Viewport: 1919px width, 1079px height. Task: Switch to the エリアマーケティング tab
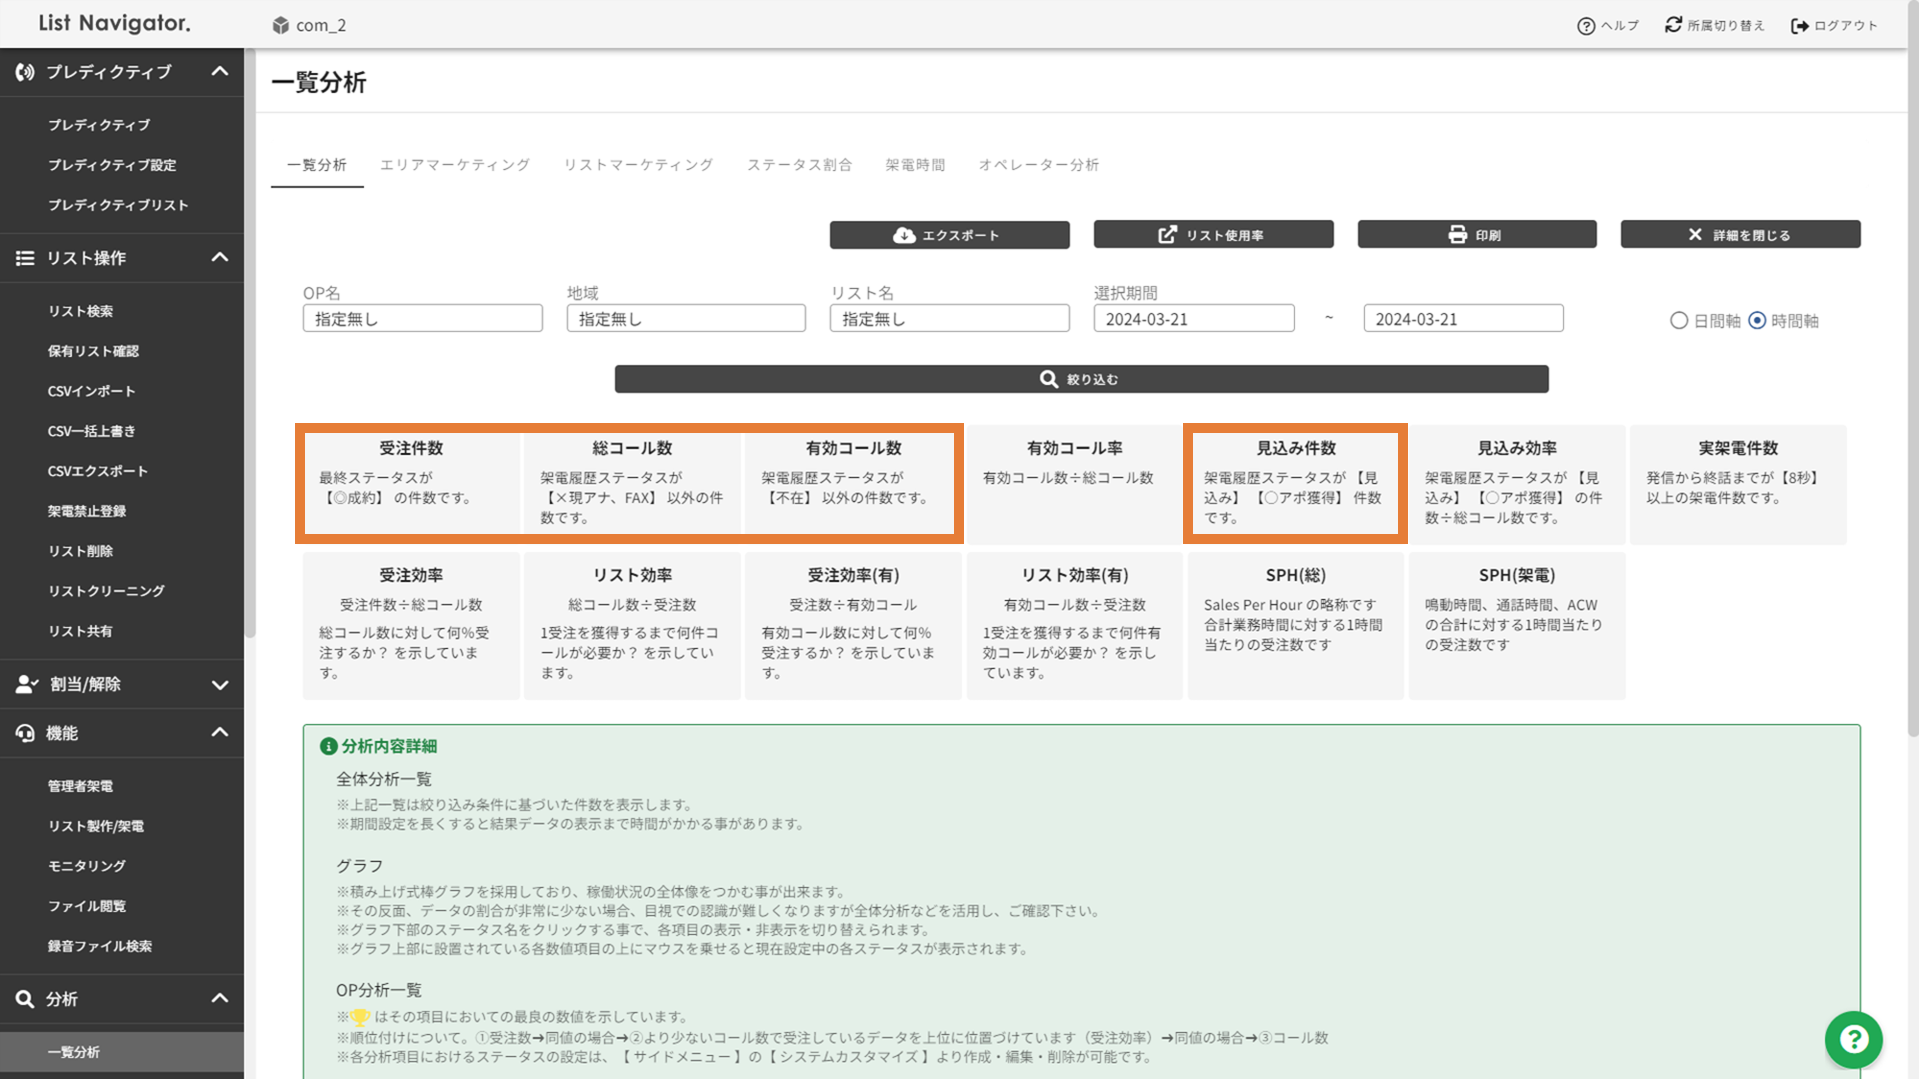455,165
